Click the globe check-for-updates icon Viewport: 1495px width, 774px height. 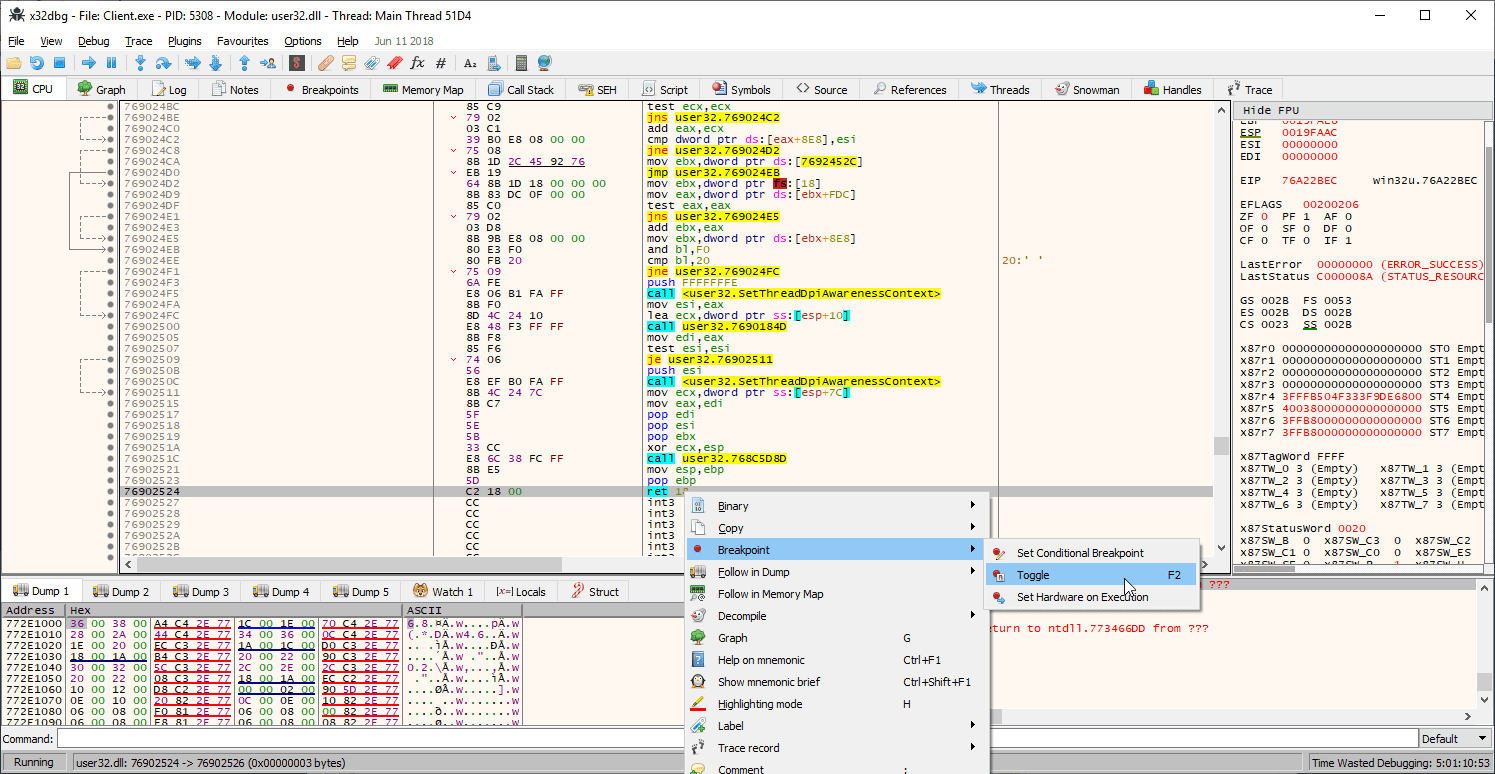click(544, 63)
